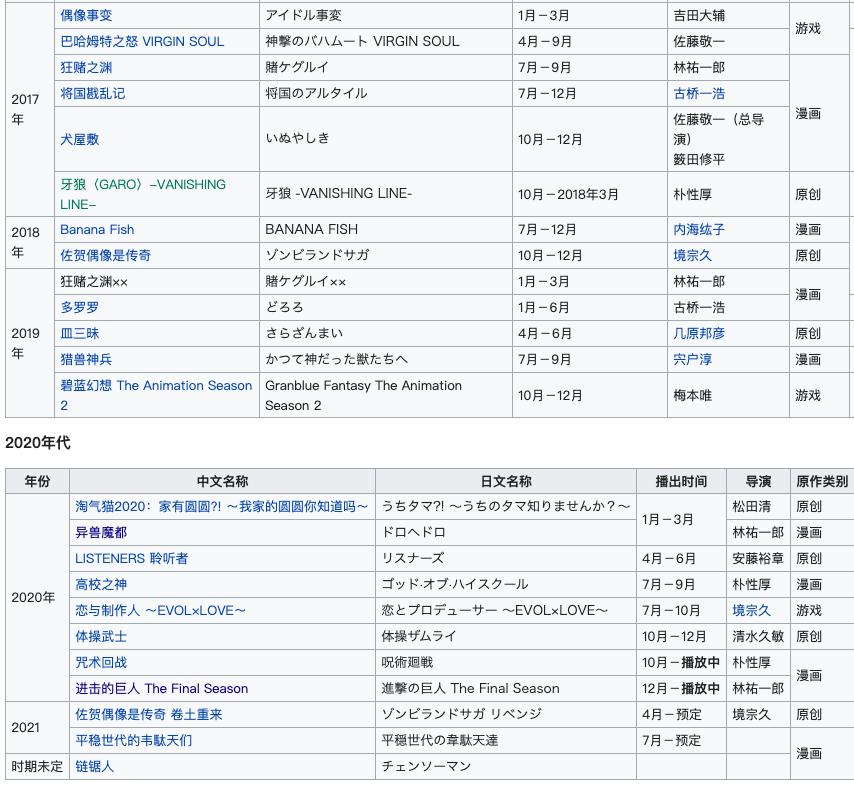Screen dimensions: 854x786
Task: Open the 链锯人 link
Action: click(x=95, y=766)
